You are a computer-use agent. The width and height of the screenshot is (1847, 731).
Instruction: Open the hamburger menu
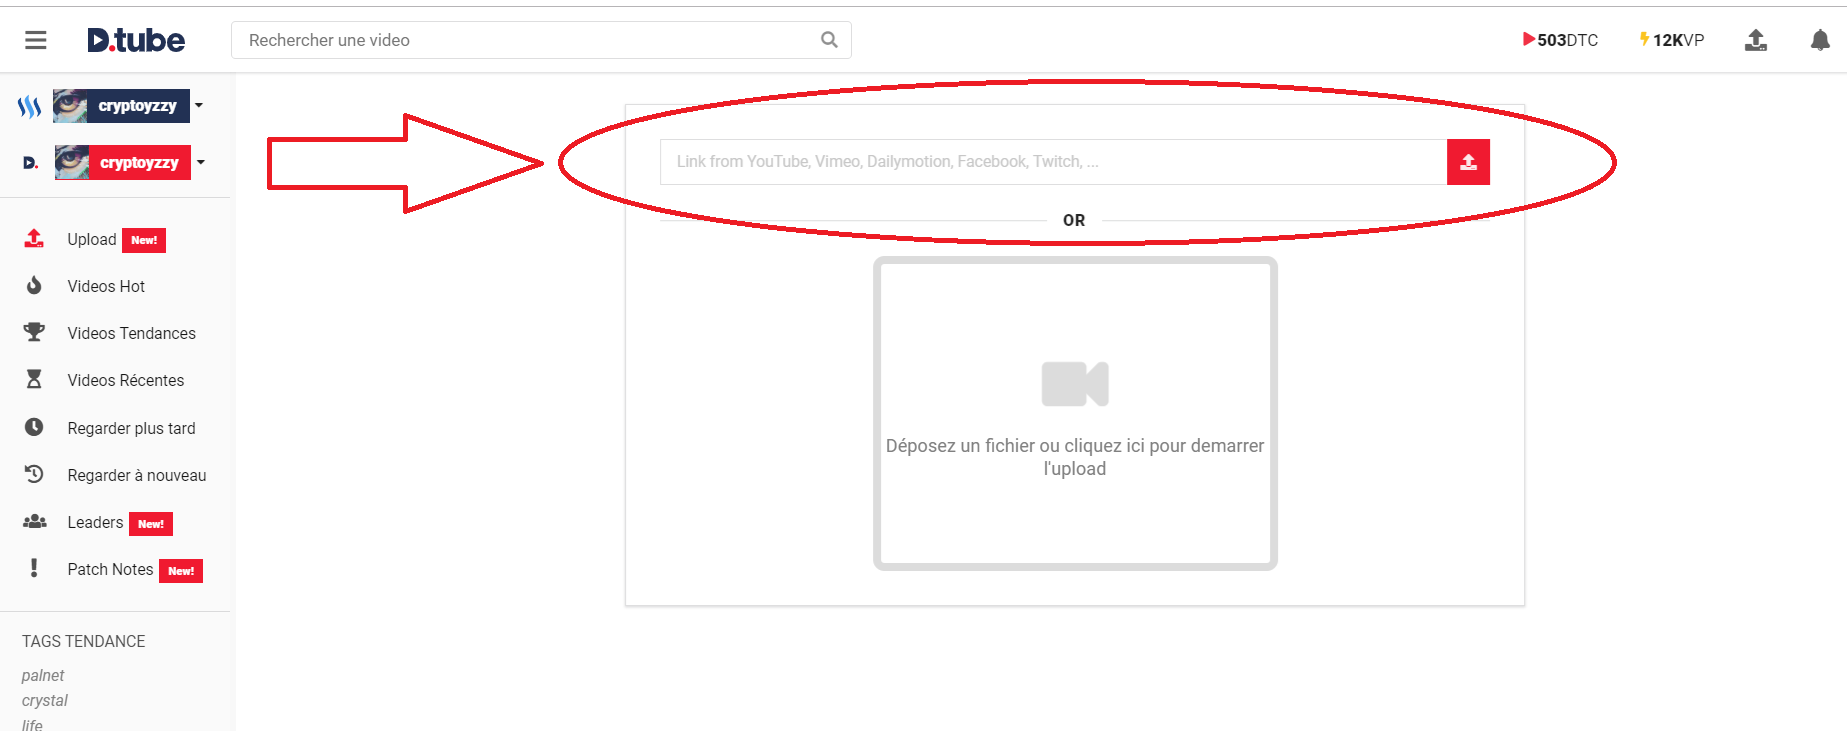coord(36,40)
